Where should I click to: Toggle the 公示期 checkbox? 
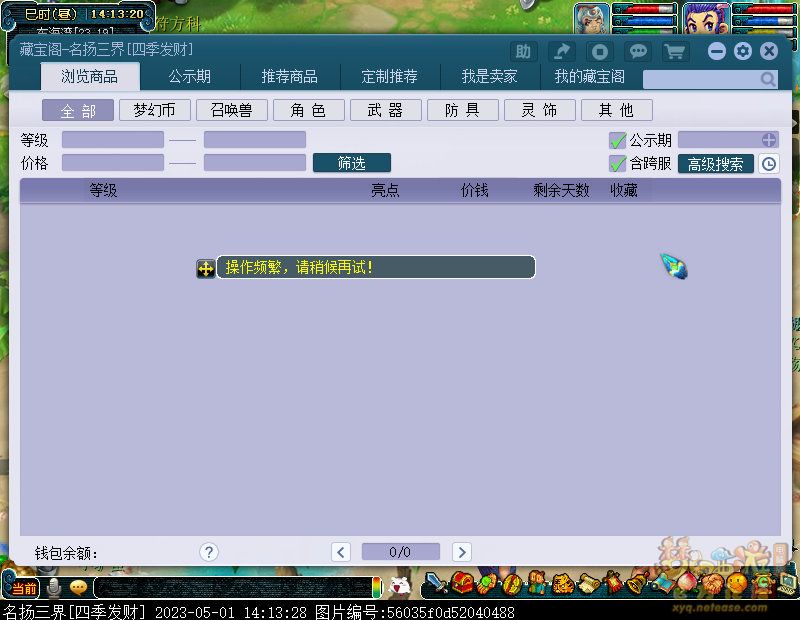(617, 141)
